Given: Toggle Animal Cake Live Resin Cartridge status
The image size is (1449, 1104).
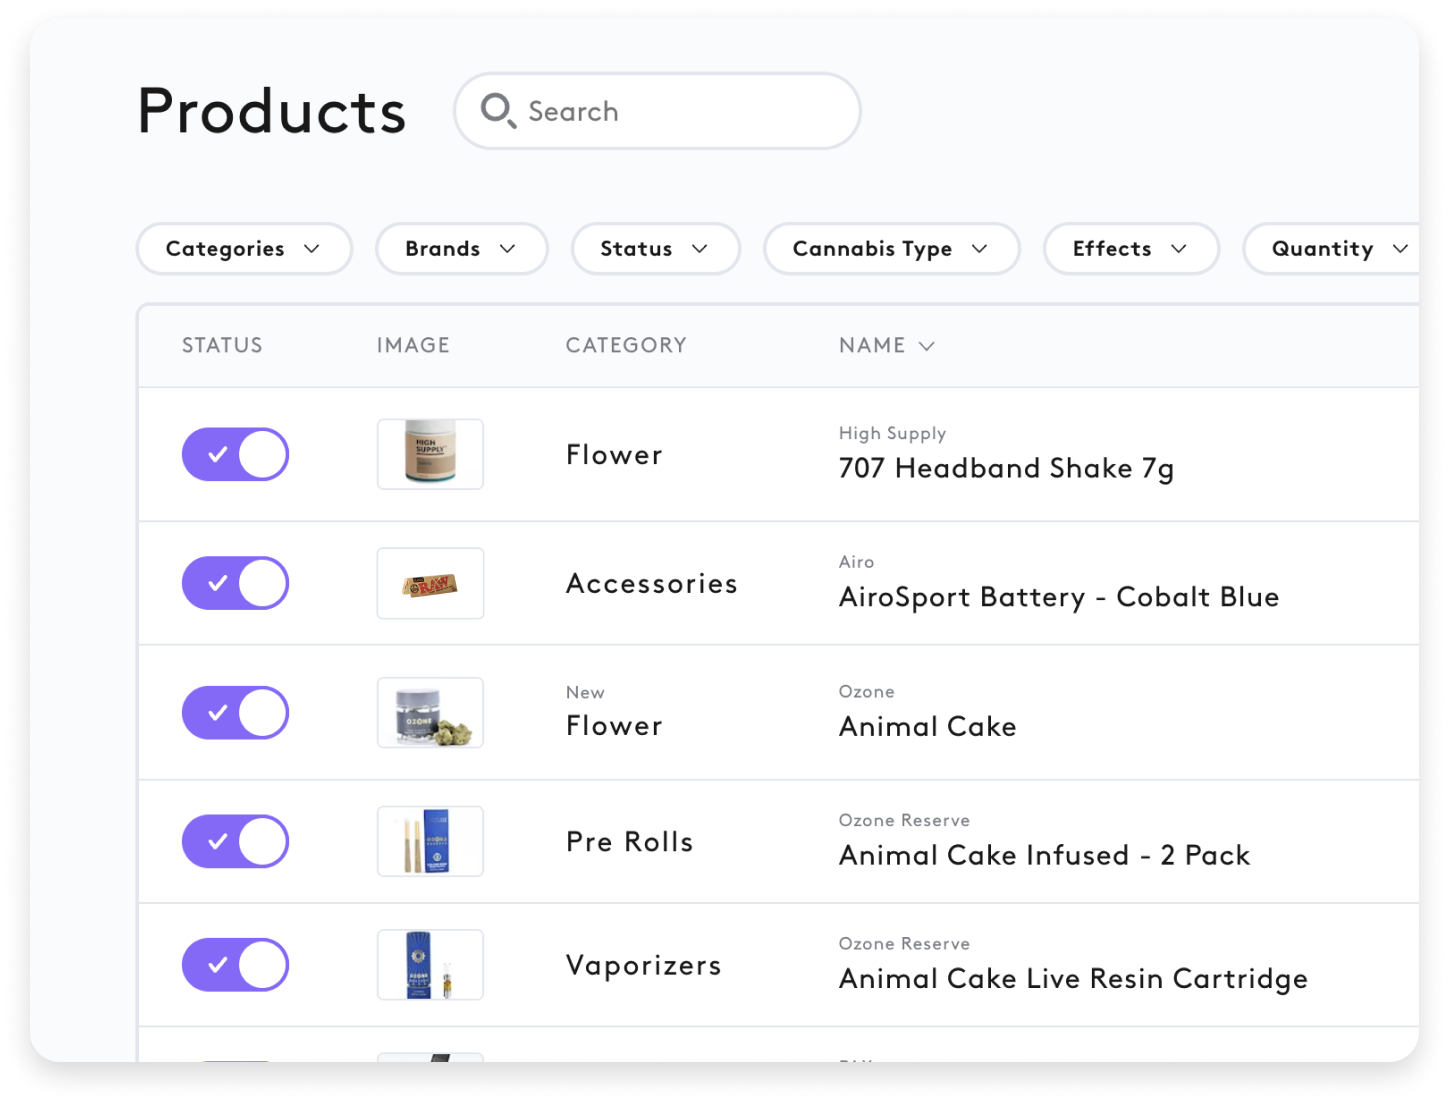Looking at the screenshot, I should point(235,965).
